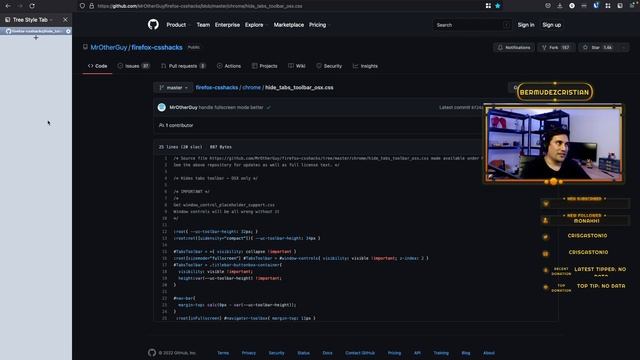This screenshot has height=360, width=640.
Task: Click the grid icon left of bookmark star
Action: 488,6
